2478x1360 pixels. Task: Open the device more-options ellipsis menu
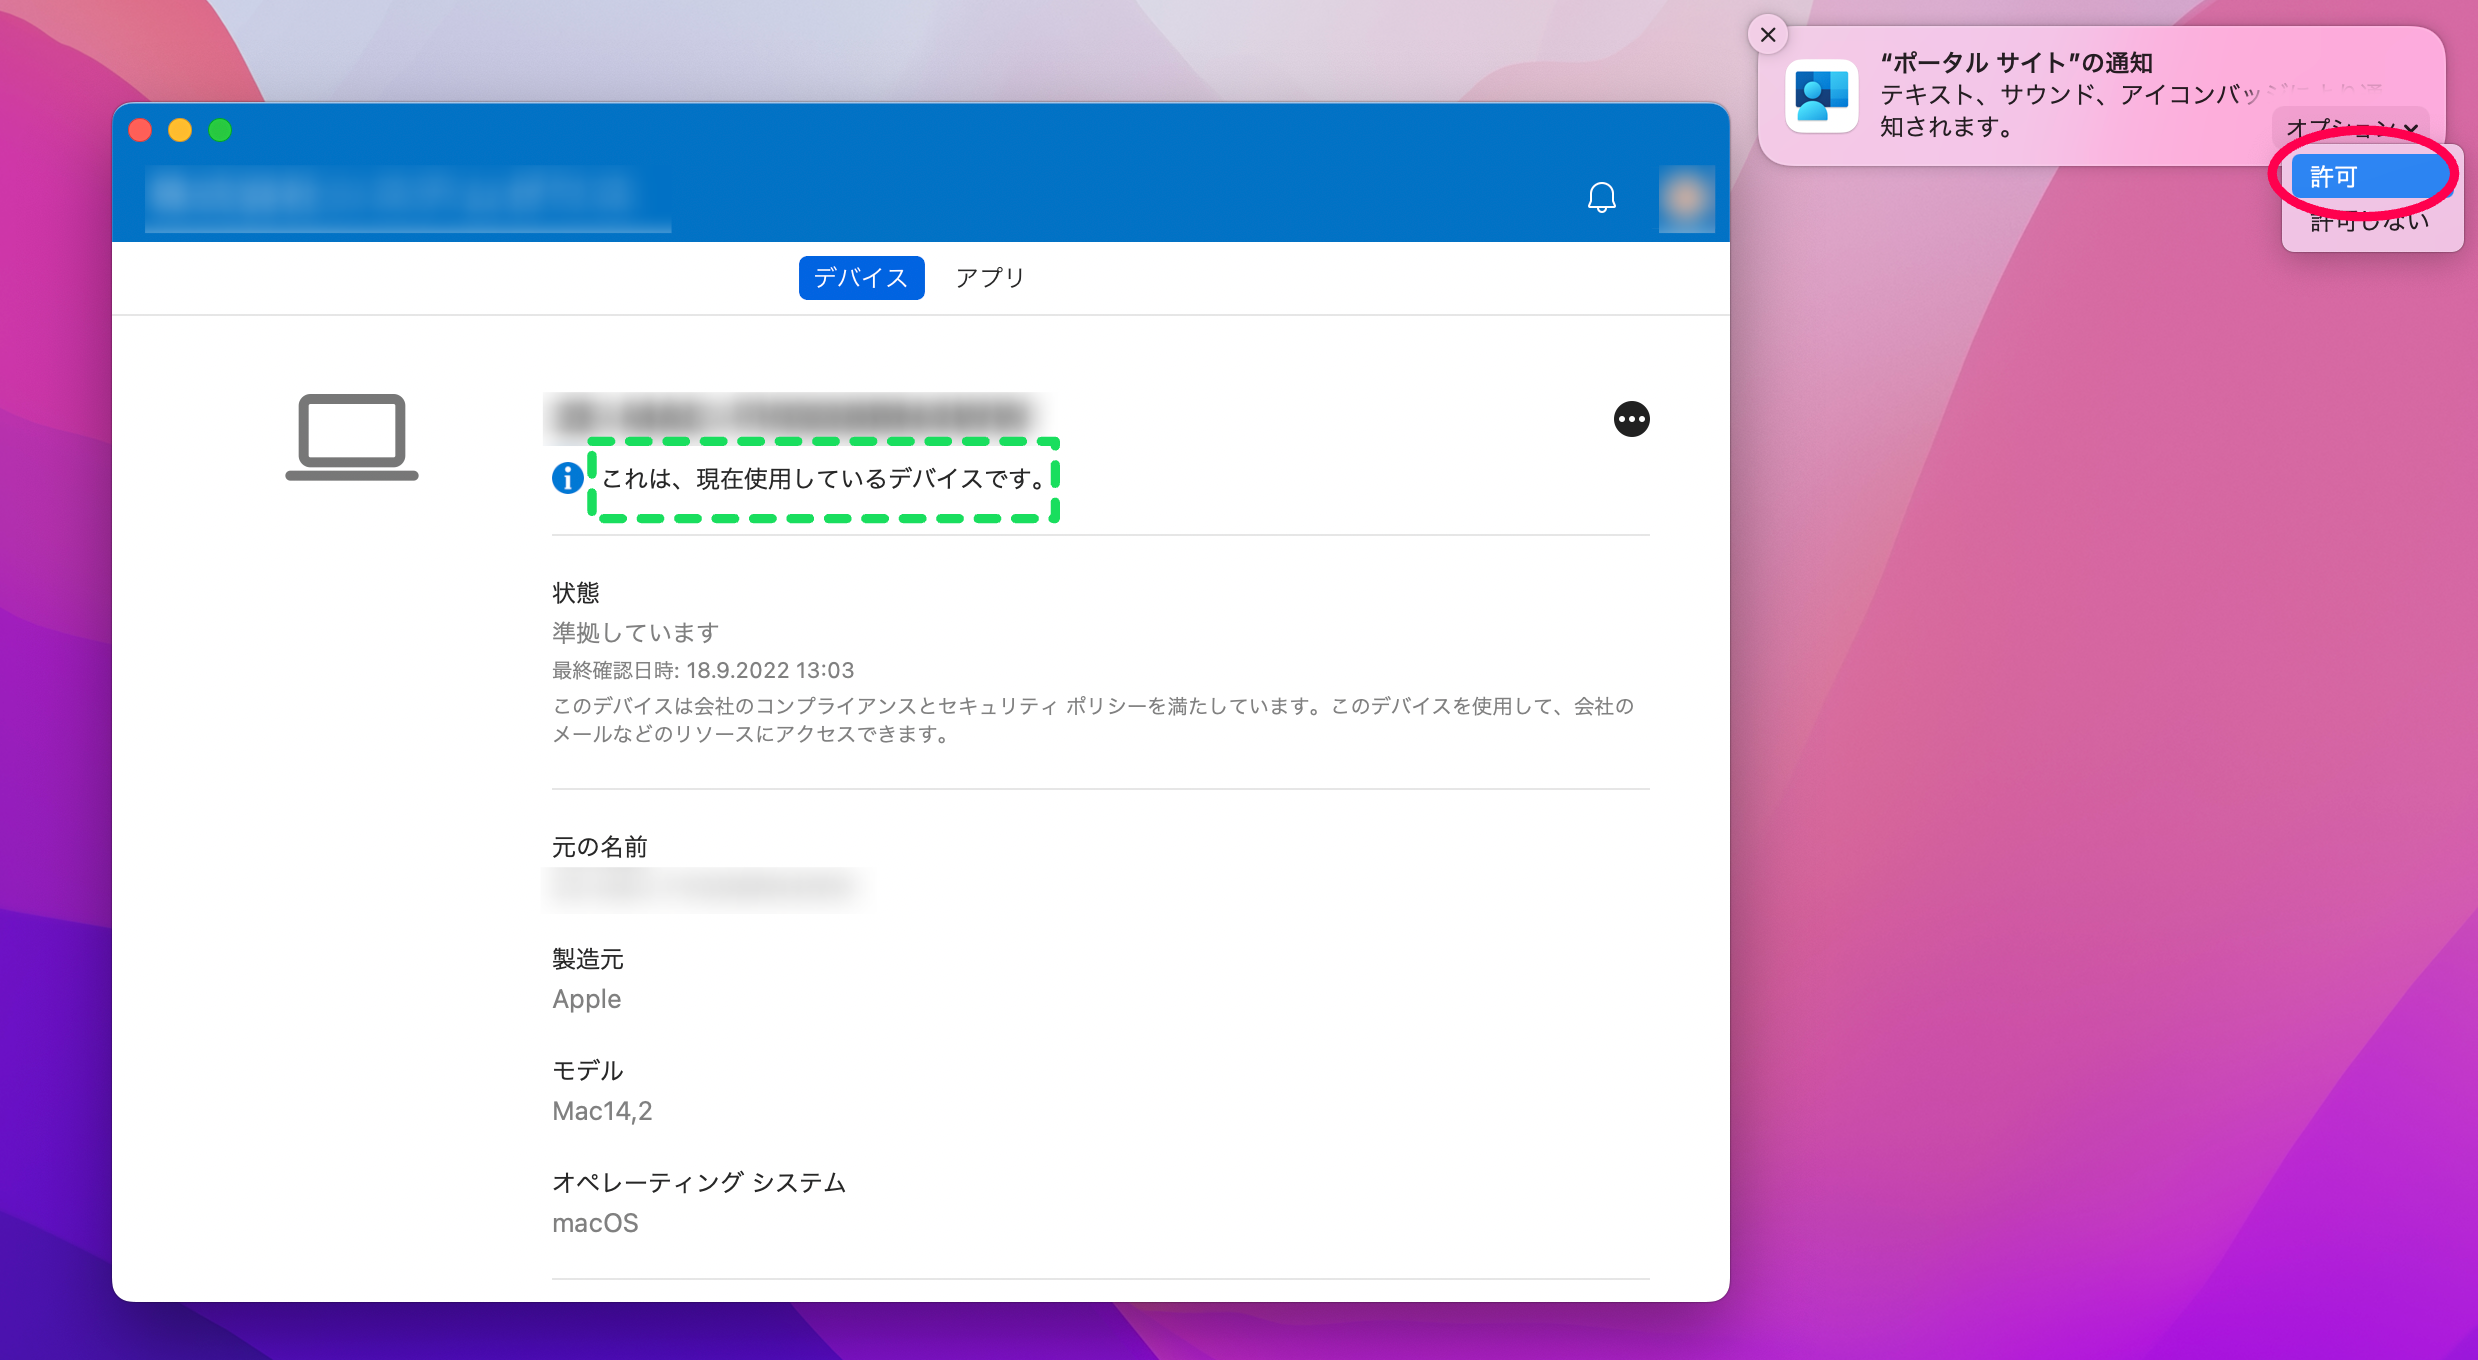[1631, 419]
